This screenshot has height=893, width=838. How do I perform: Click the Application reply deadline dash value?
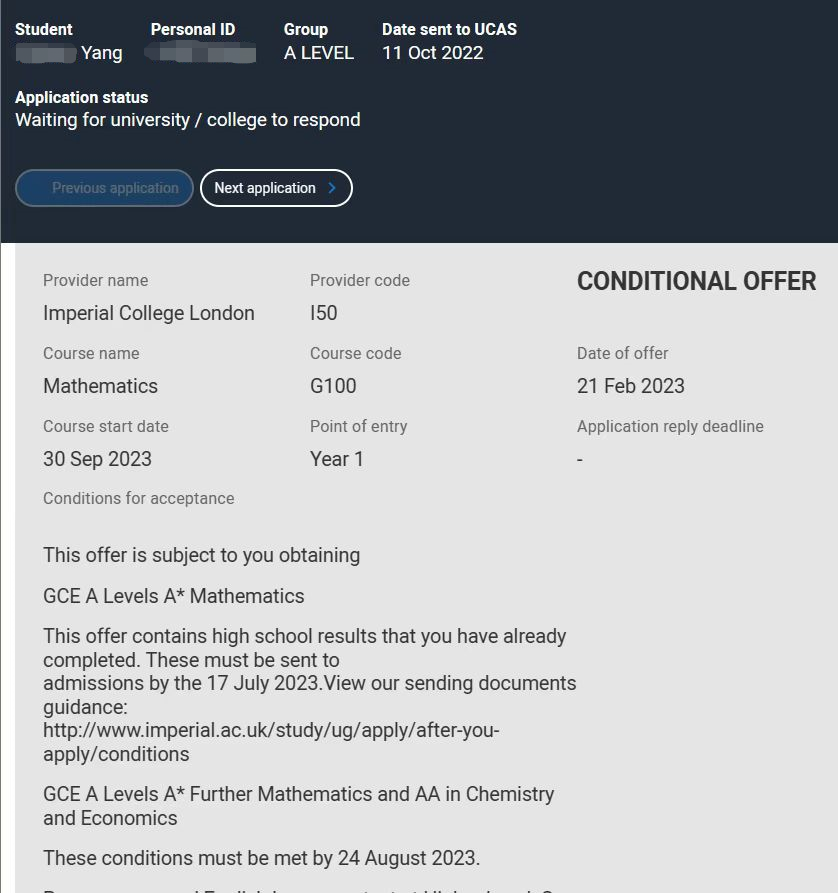(580, 459)
